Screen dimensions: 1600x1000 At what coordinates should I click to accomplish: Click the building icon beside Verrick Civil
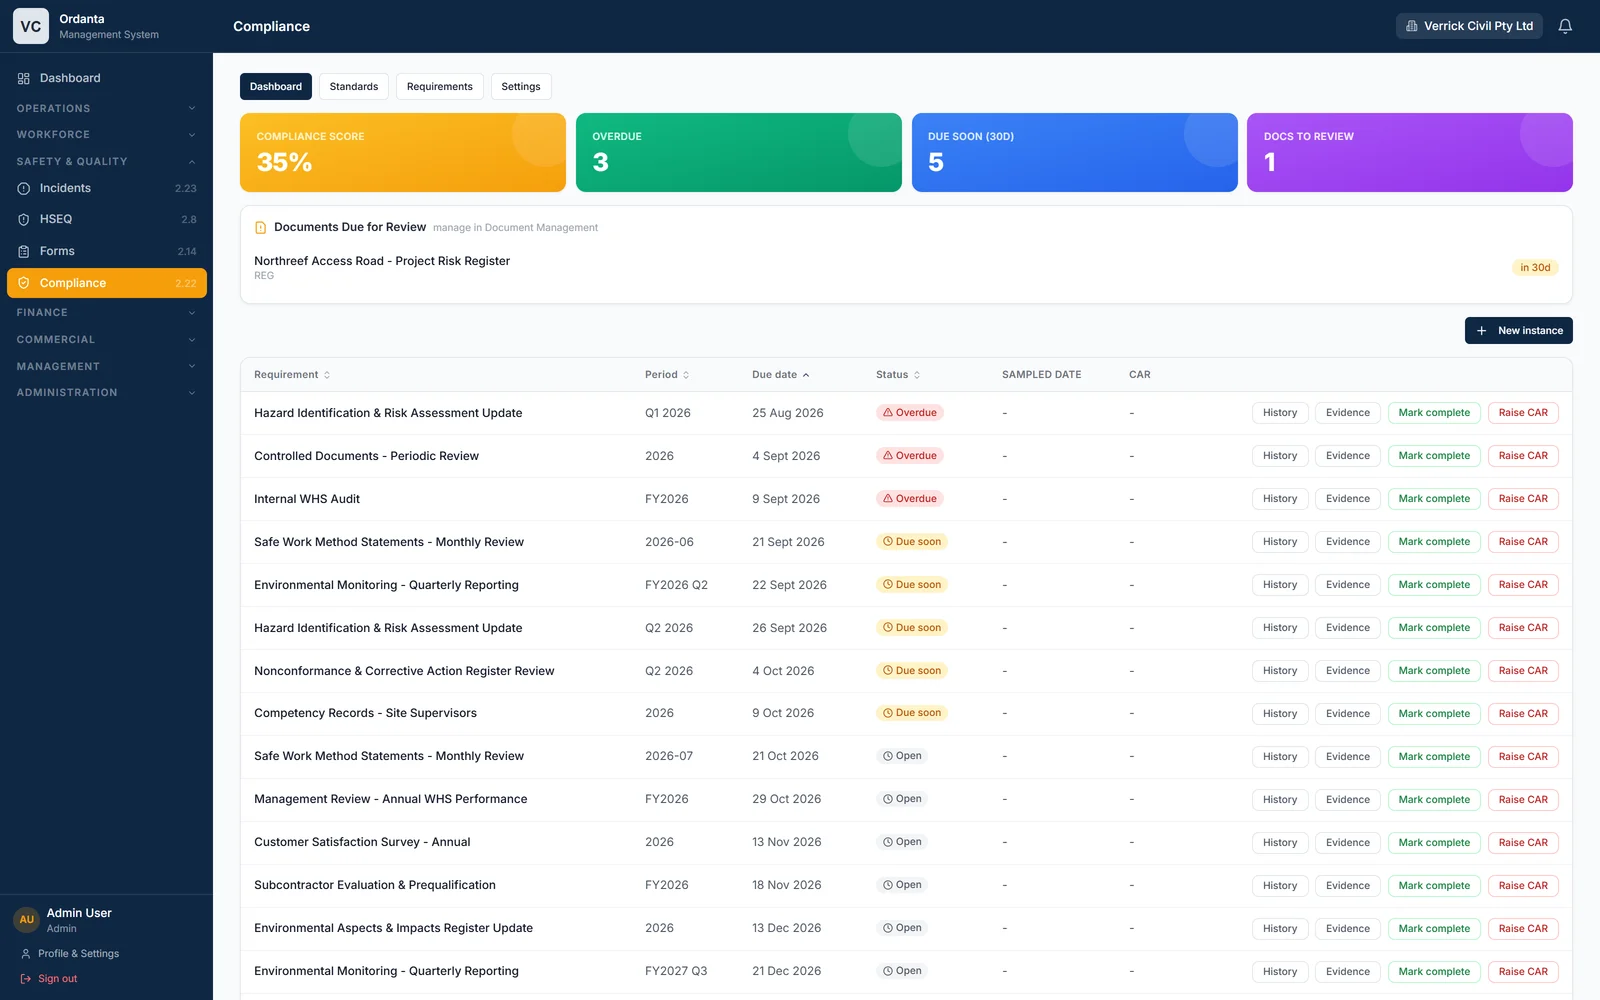(1412, 26)
